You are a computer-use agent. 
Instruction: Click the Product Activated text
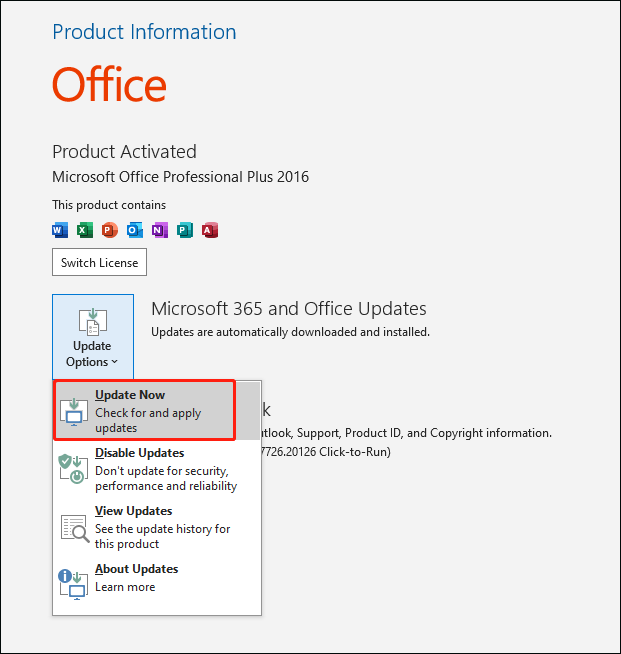coord(124,152)
